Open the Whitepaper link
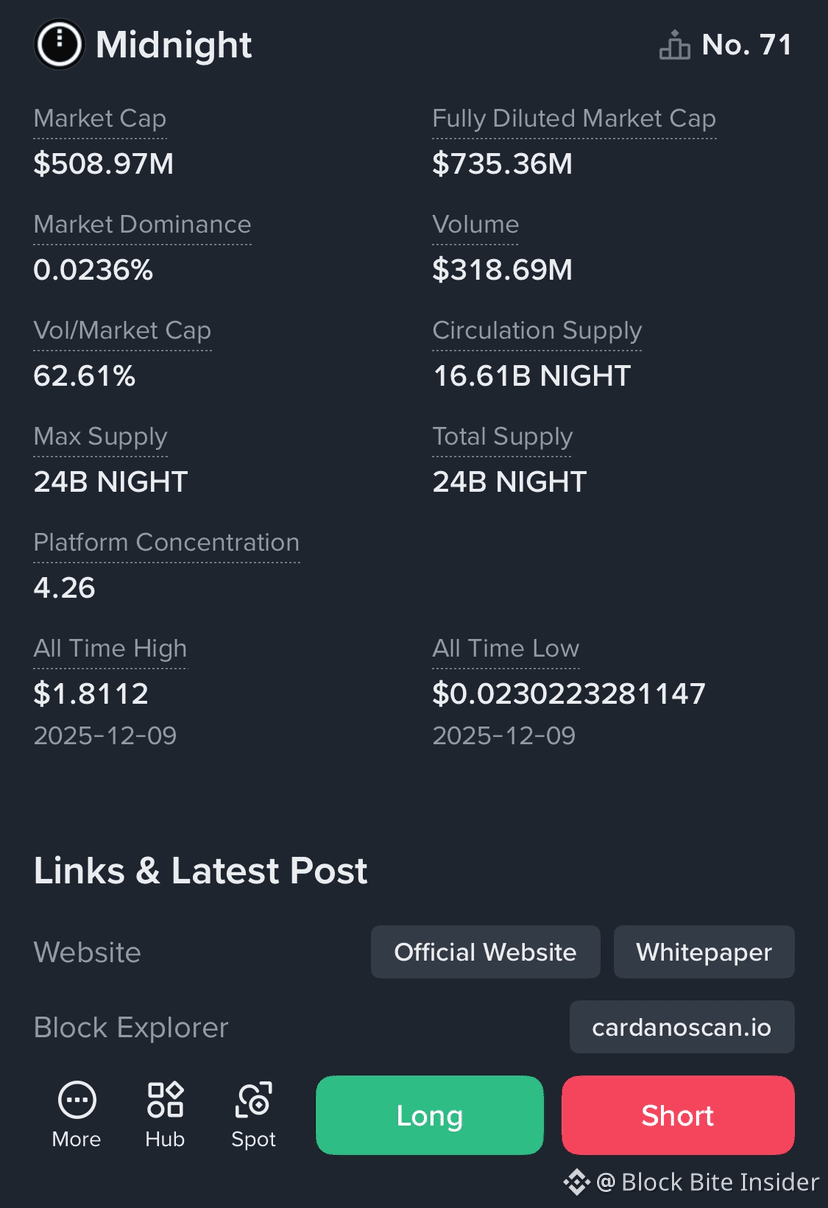The image size is (828, 1208). [704, 952]
